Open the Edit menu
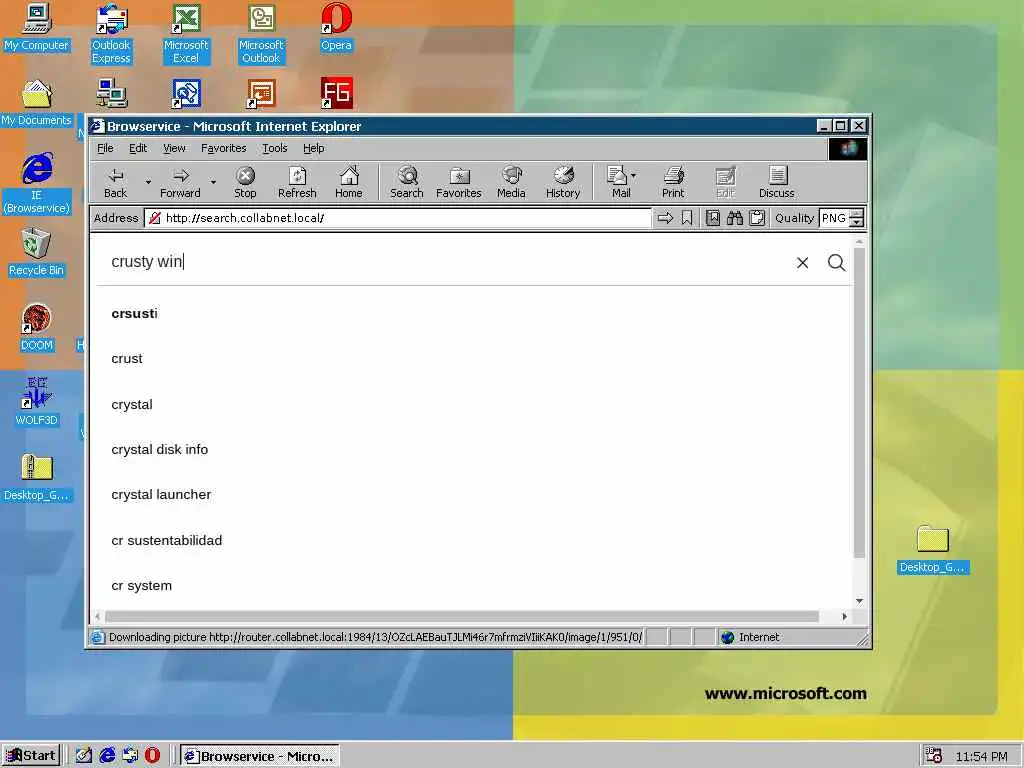1024x768 pixels. tap(138, 148)
